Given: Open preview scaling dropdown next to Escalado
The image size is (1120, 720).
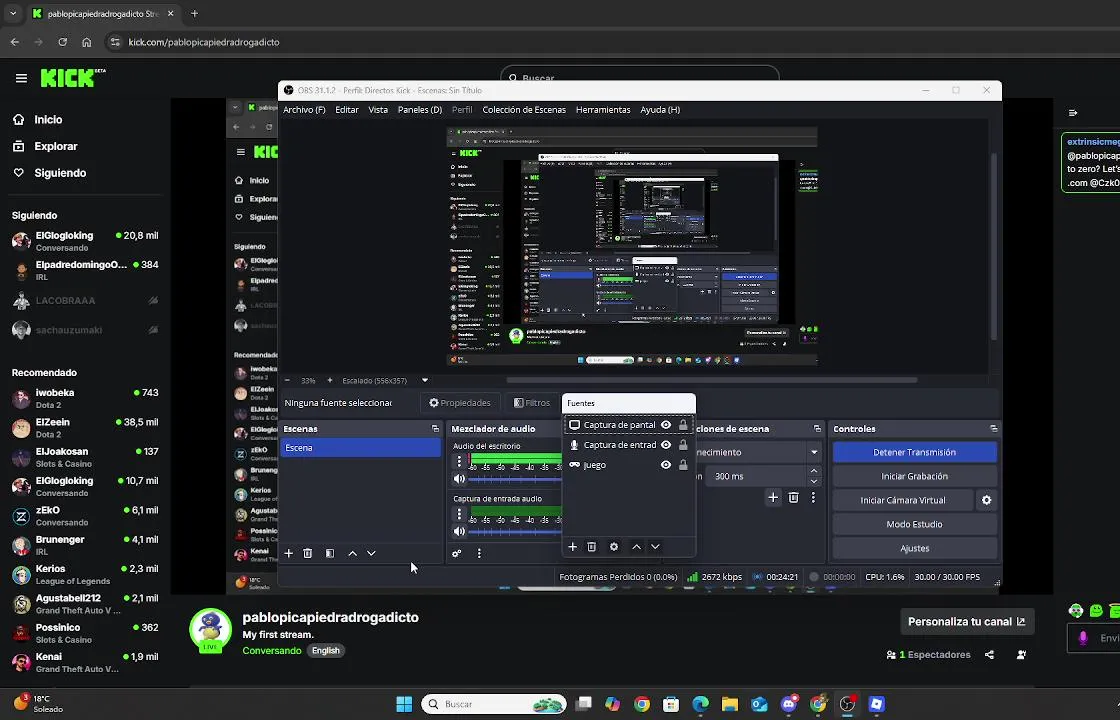Looking at the screenshot, I should click(x=424, y=381).
